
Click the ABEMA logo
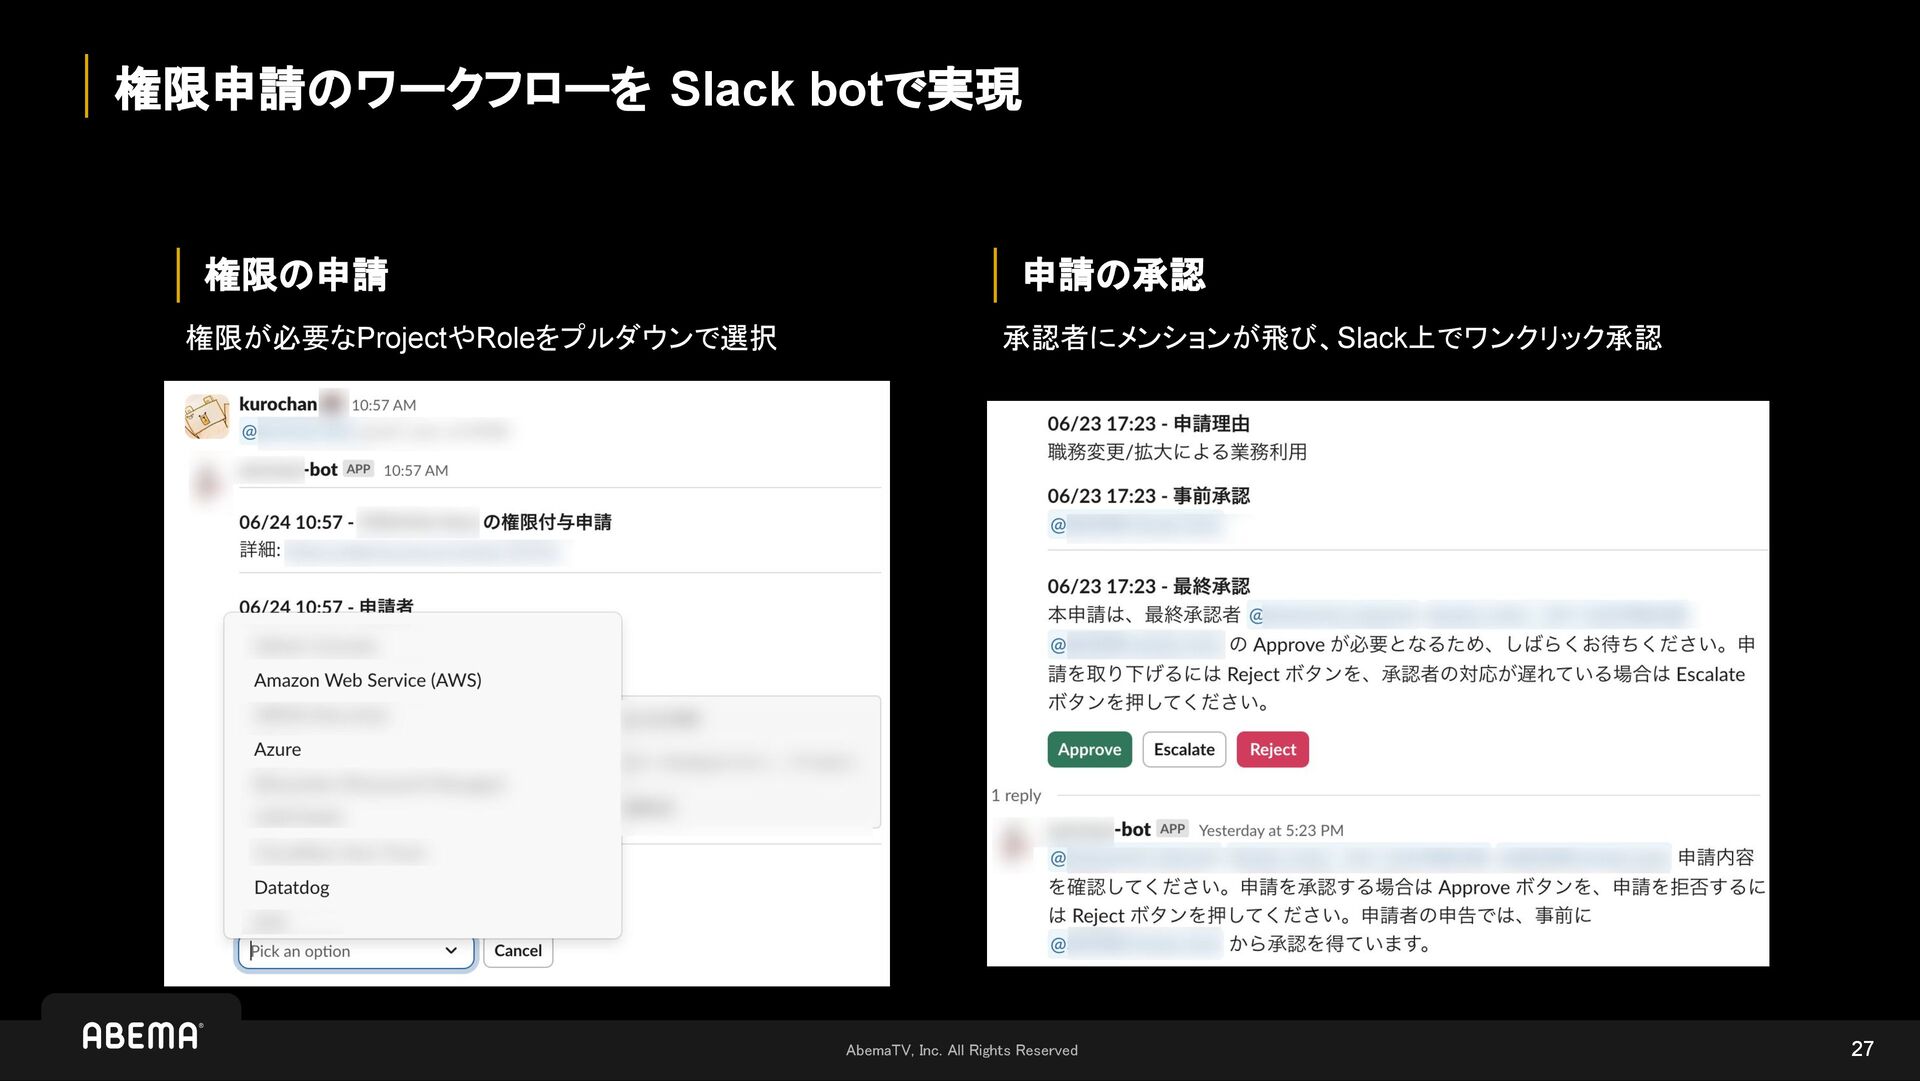[x=142, y=1036]
